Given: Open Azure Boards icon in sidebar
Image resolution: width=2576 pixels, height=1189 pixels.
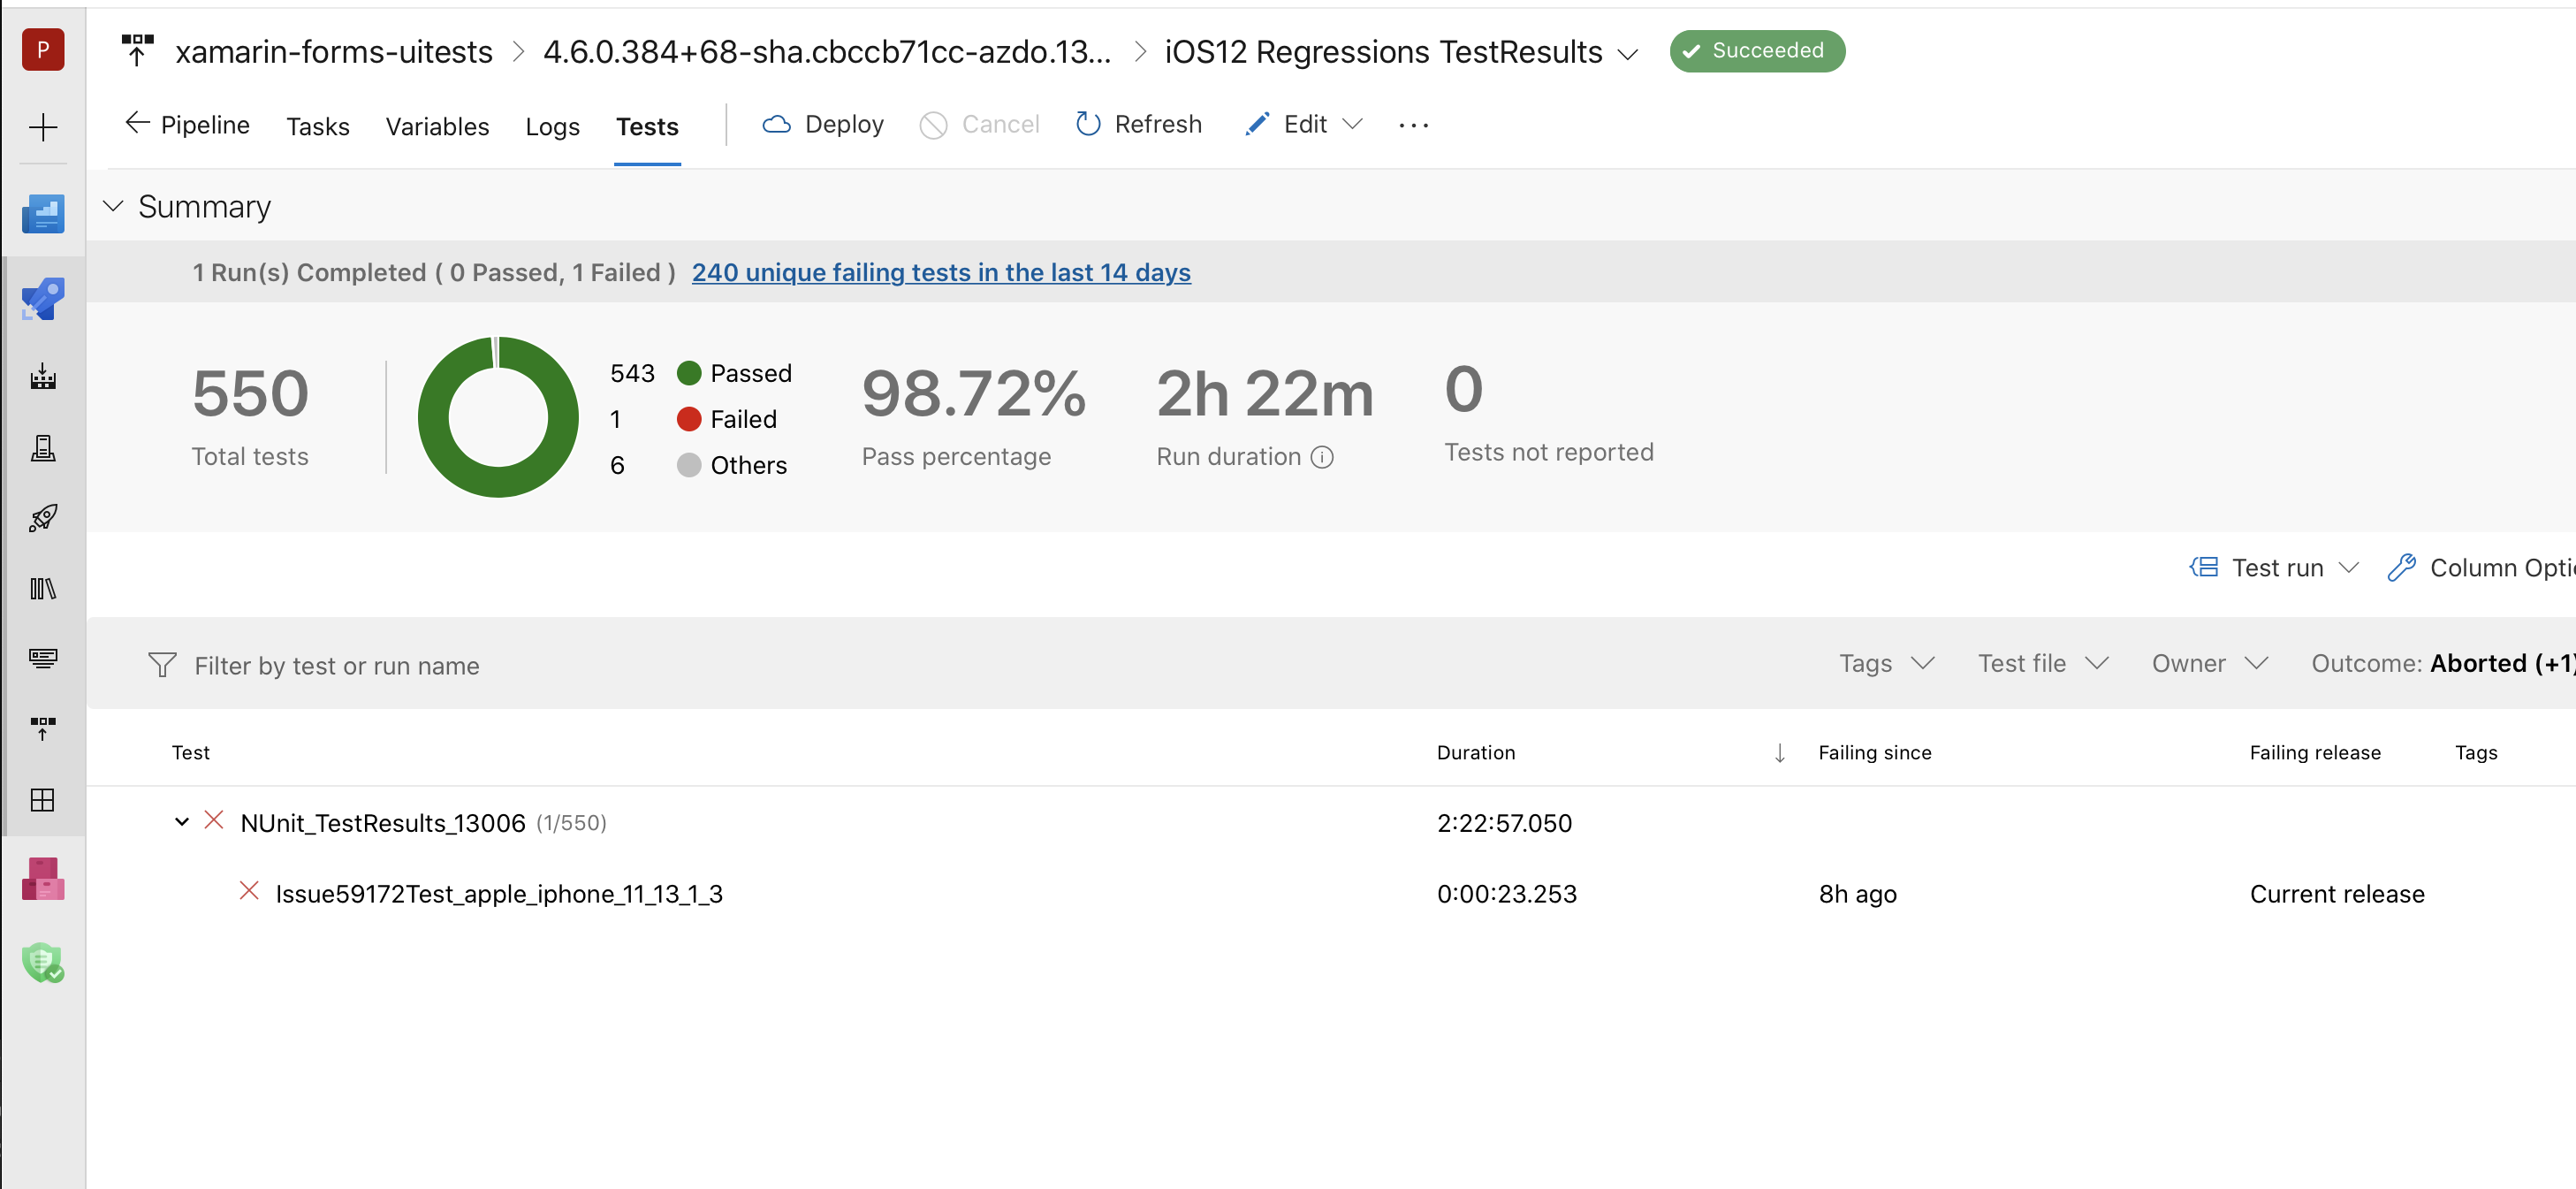Looking at the screenshot, I should click(x=43, y=214).
